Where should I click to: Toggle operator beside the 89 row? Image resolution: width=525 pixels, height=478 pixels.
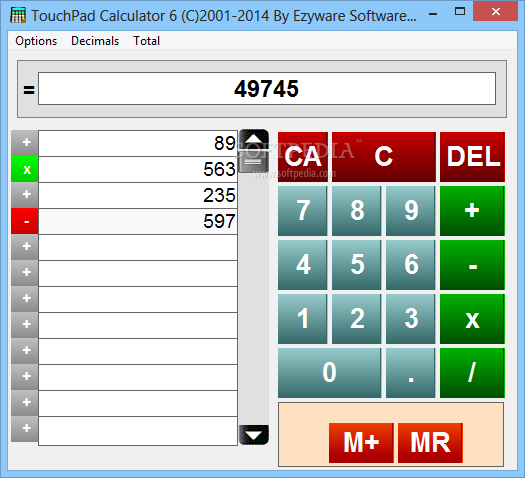(25, 143)
